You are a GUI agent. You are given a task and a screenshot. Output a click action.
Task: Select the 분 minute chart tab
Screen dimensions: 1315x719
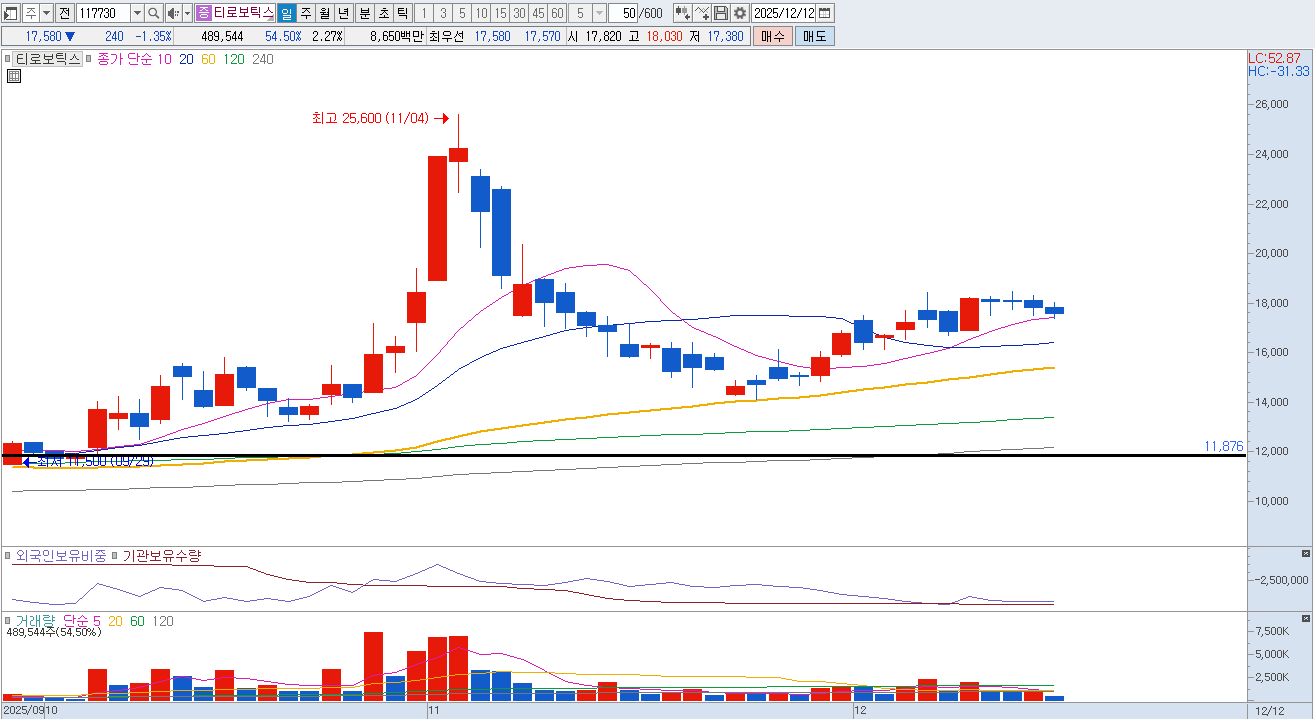click(x=365, y=13)
